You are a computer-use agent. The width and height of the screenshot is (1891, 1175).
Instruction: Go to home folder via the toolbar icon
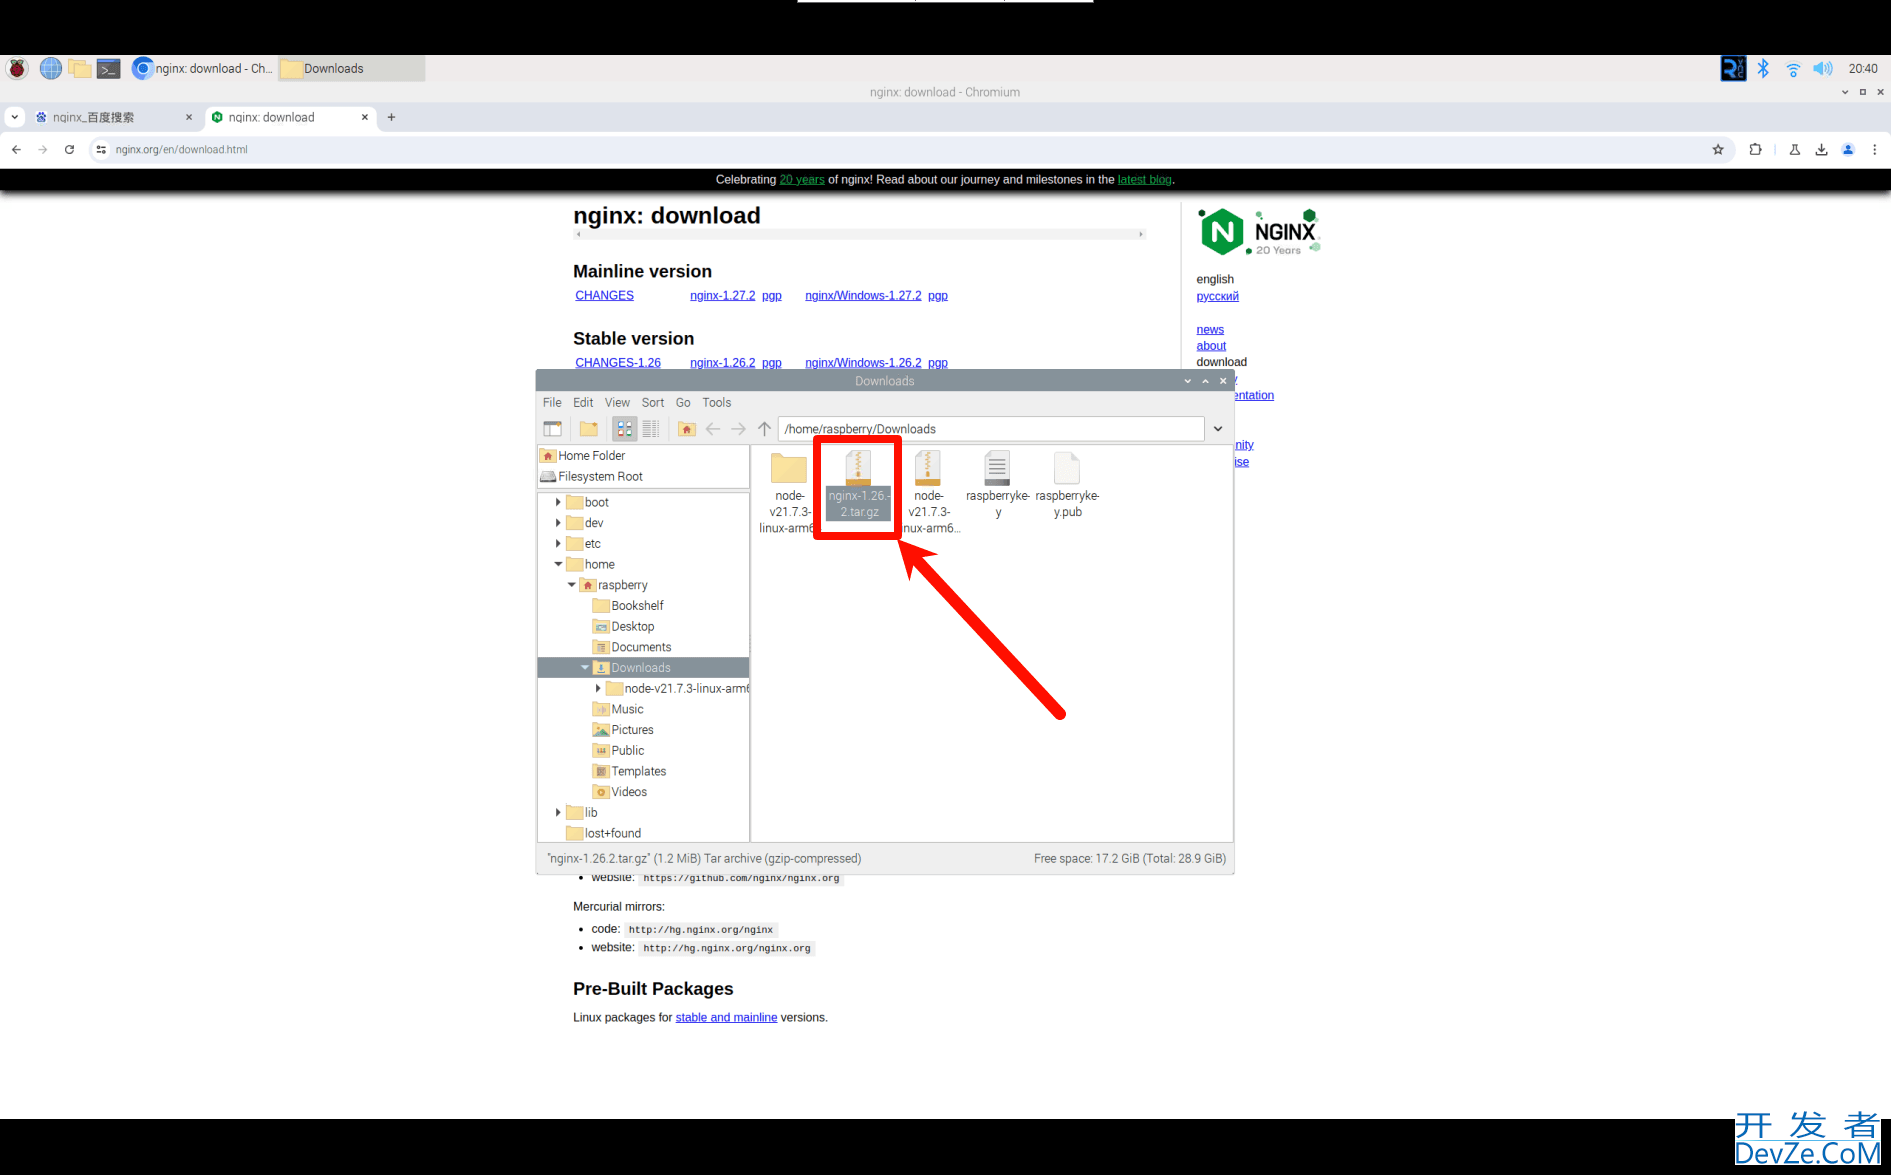point(687,429)
